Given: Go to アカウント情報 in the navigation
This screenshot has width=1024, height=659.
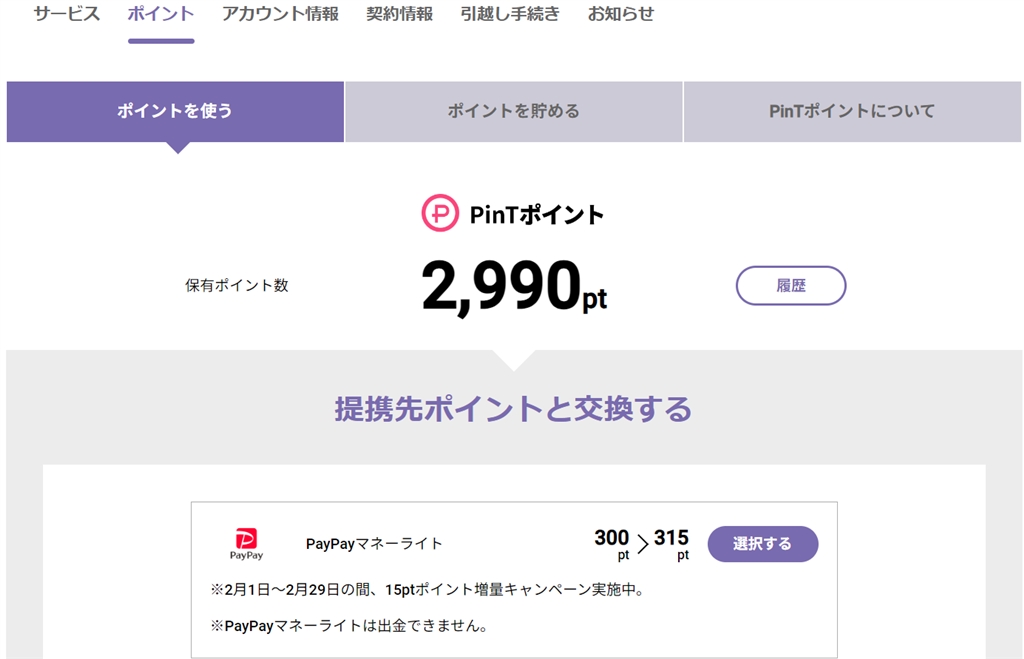Looking at the screenshot, I should [x=280, y=14].
